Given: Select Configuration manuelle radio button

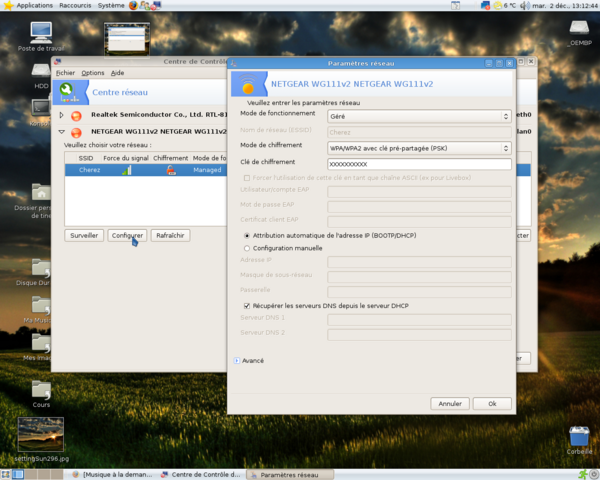Looking at the screenshot, I should [x=247, y=248].
